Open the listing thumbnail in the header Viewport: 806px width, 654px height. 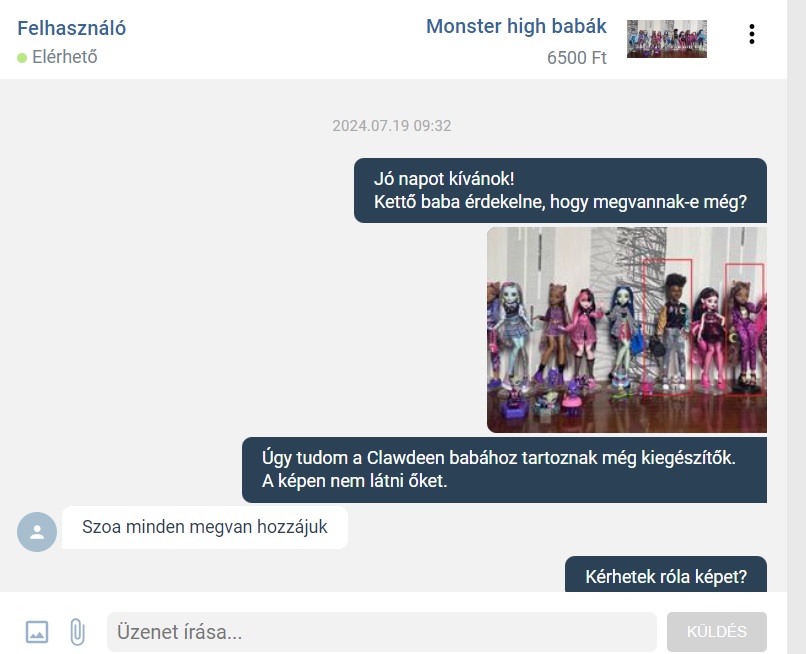667,39
